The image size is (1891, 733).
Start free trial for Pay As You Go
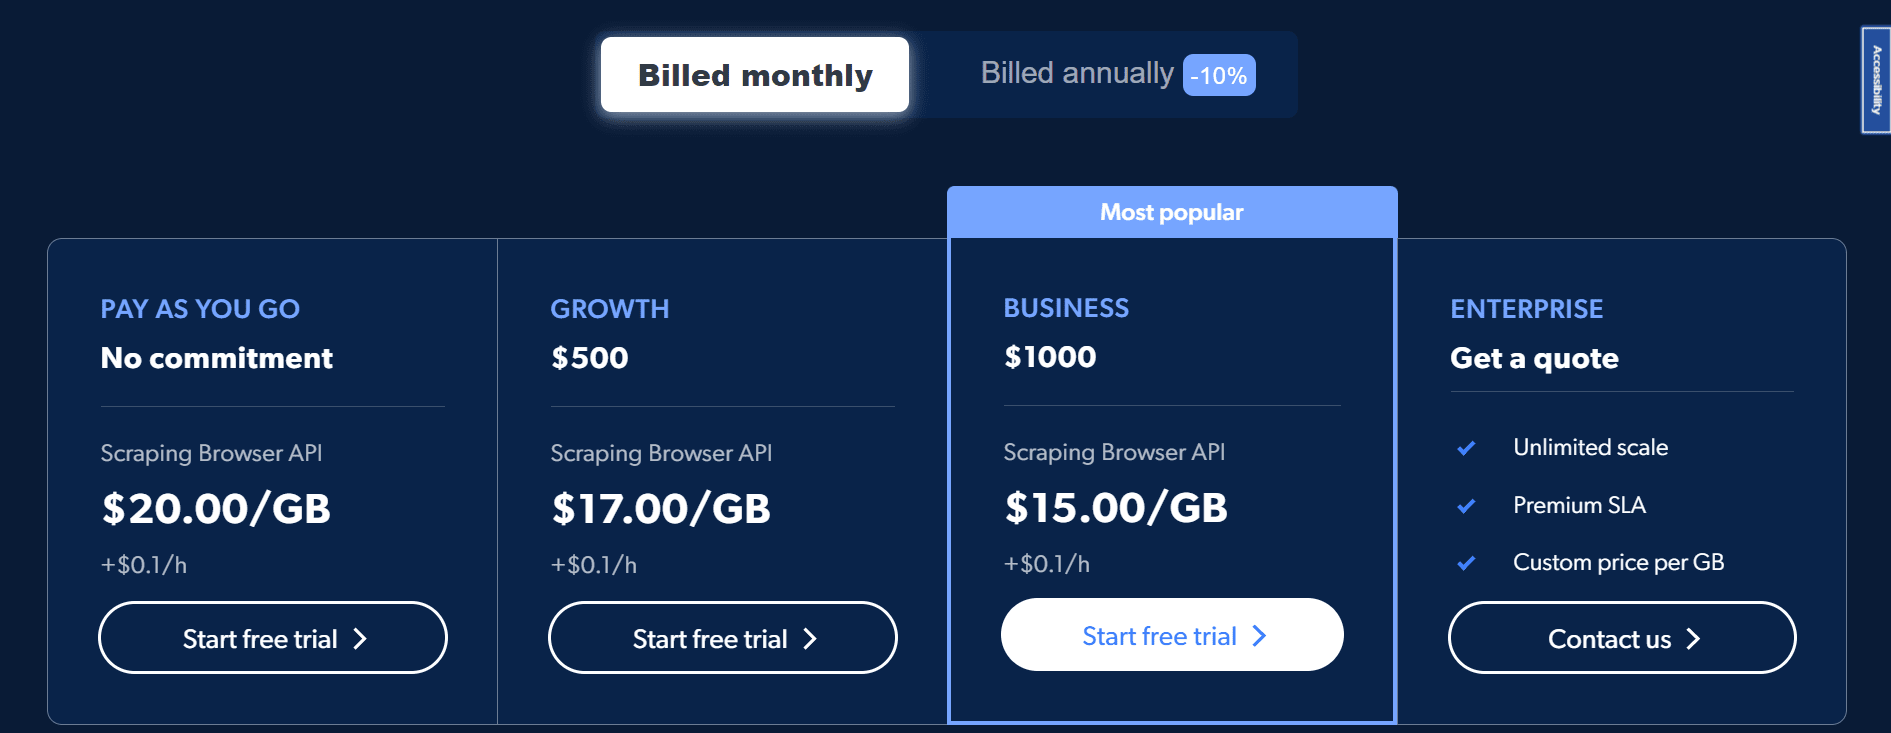click(273, 638)
